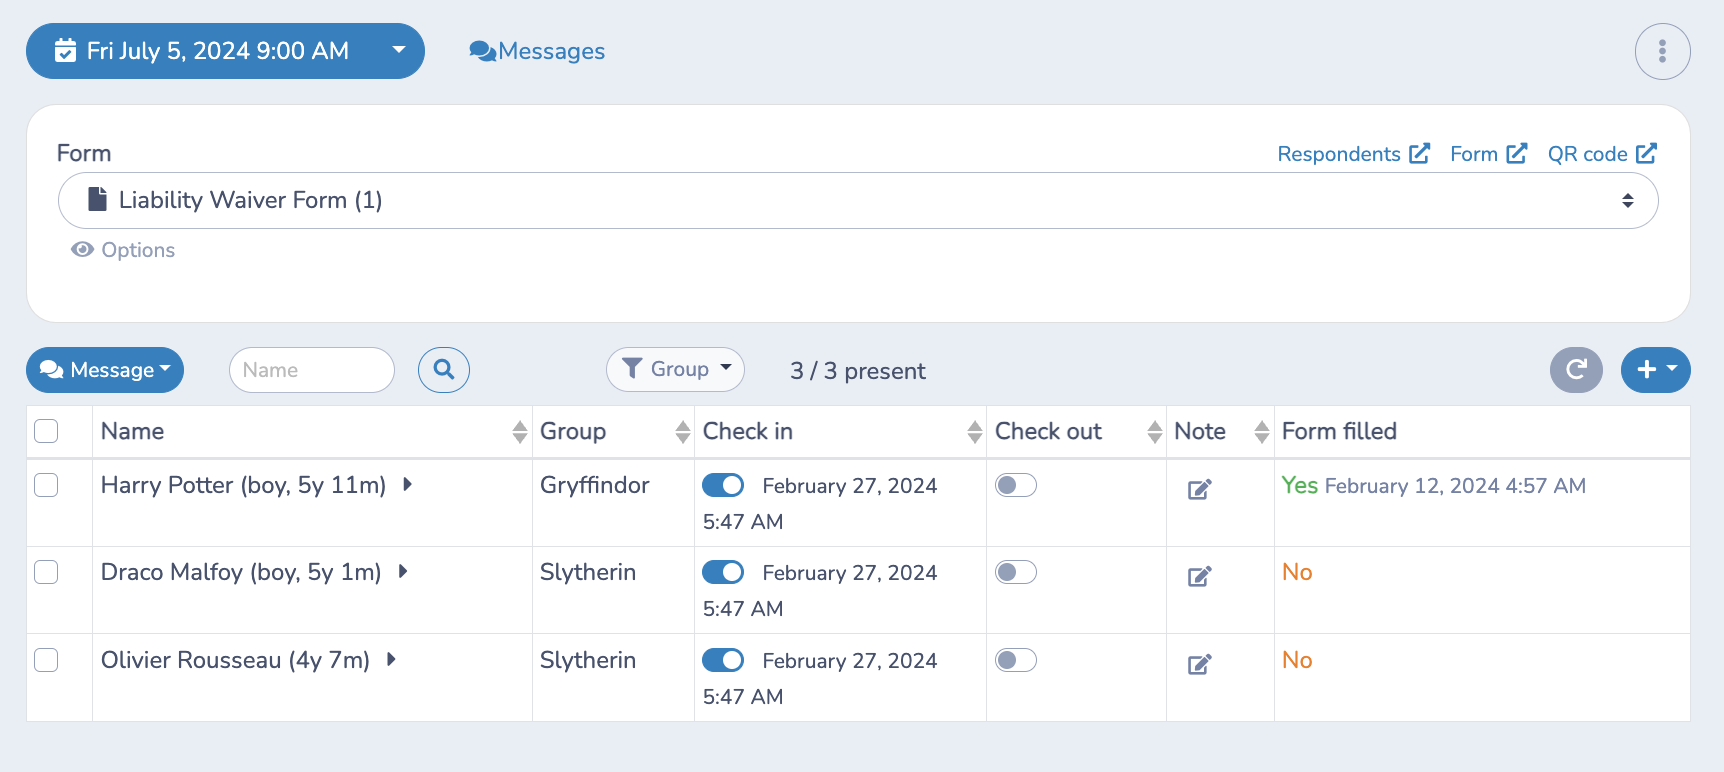Edit note for Harry Potter

click(1199, 489)
